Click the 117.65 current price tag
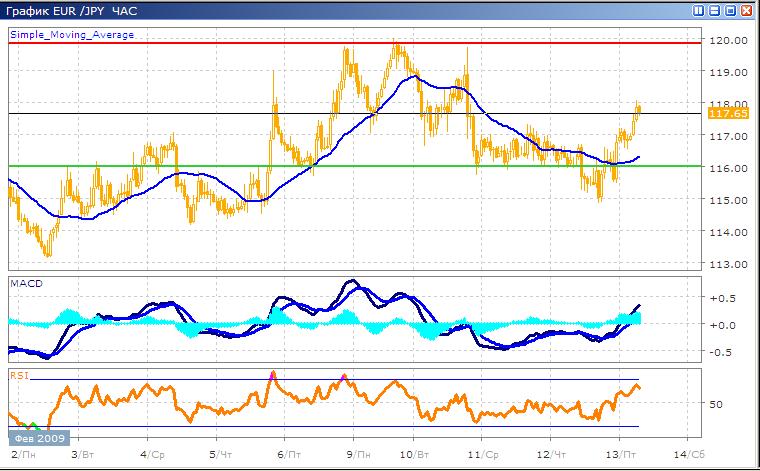 [x=722, y=114]
